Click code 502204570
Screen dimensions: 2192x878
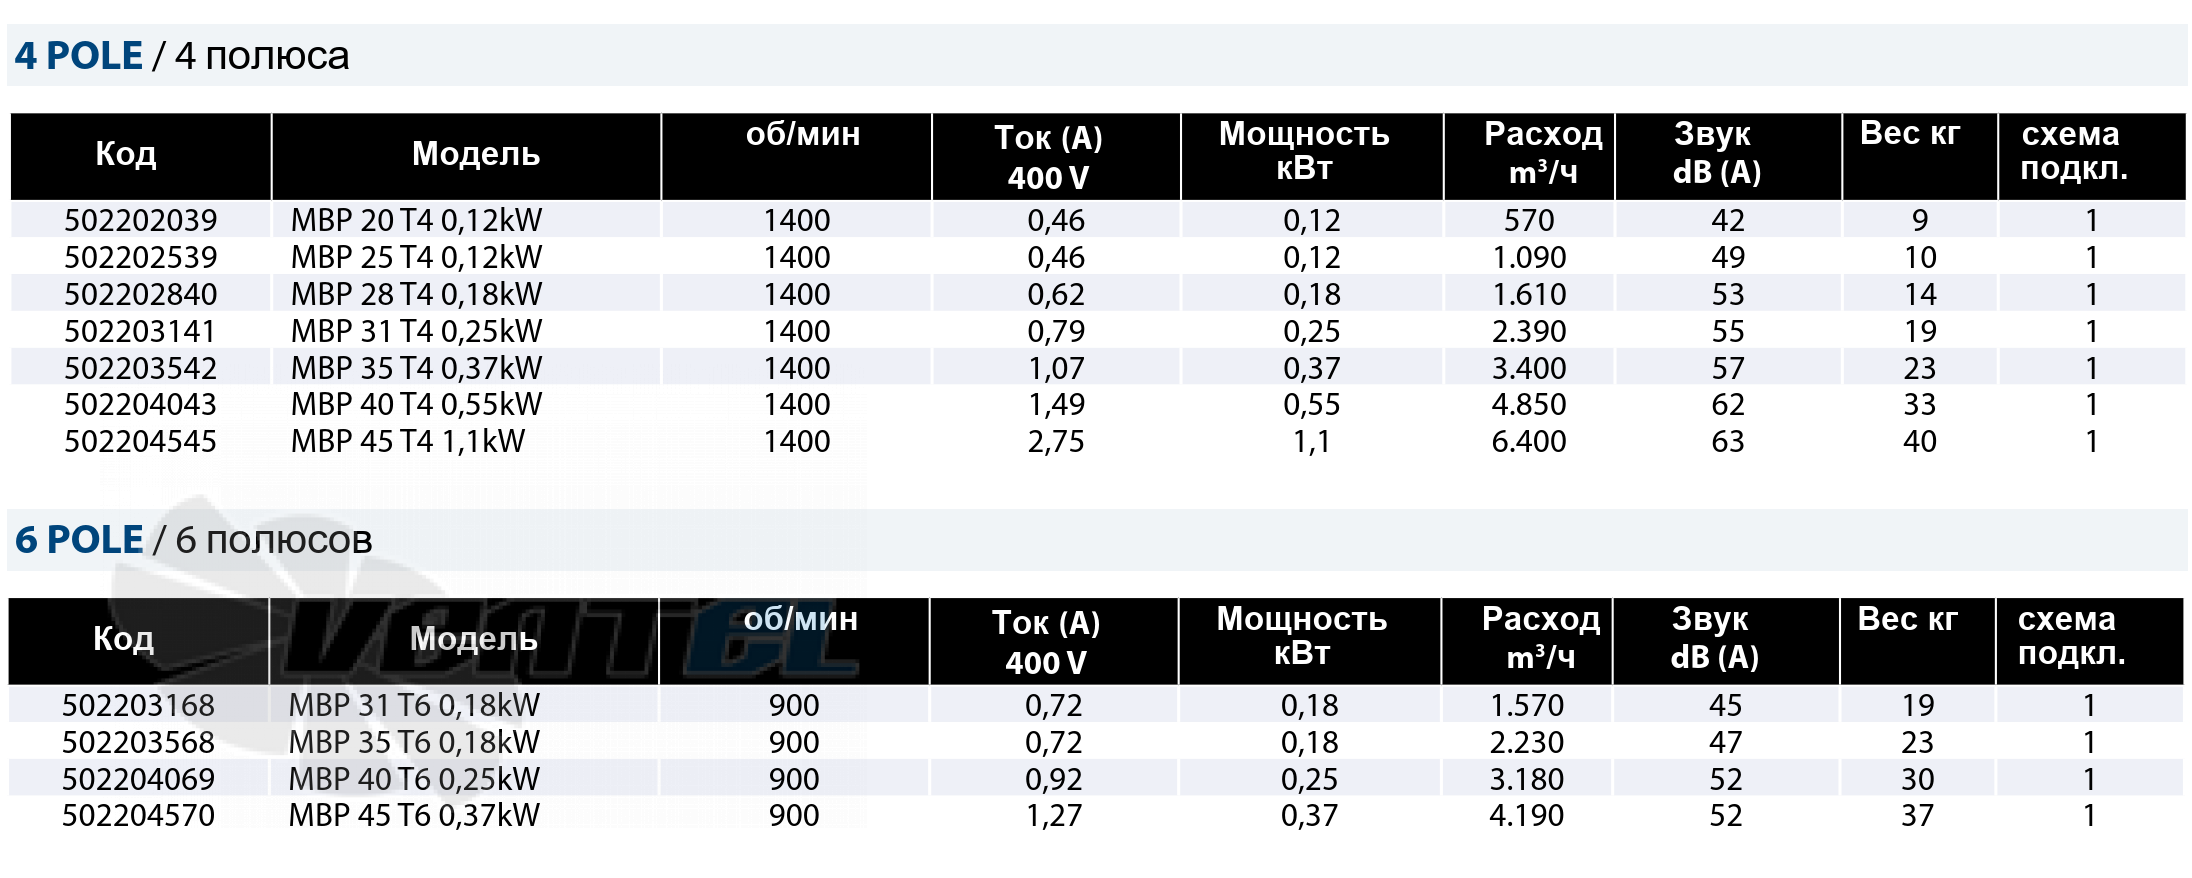(x=138, y=815)
